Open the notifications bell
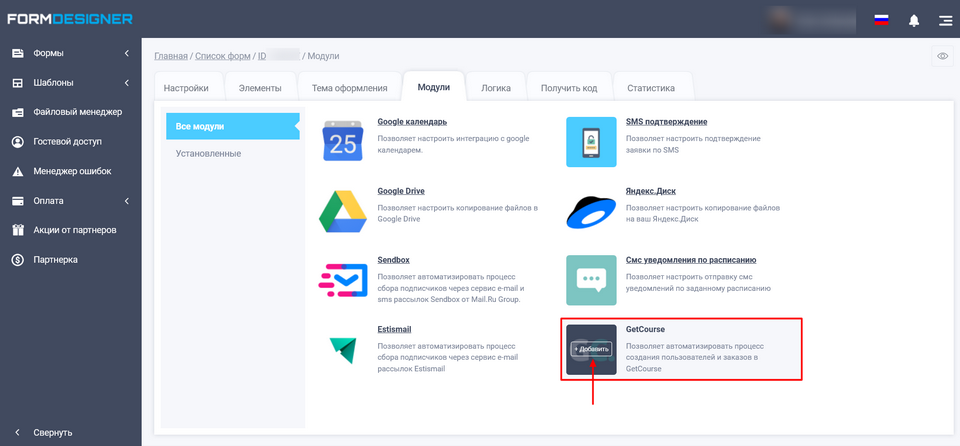Screen dimensions: 960x446 click(914, 20)
